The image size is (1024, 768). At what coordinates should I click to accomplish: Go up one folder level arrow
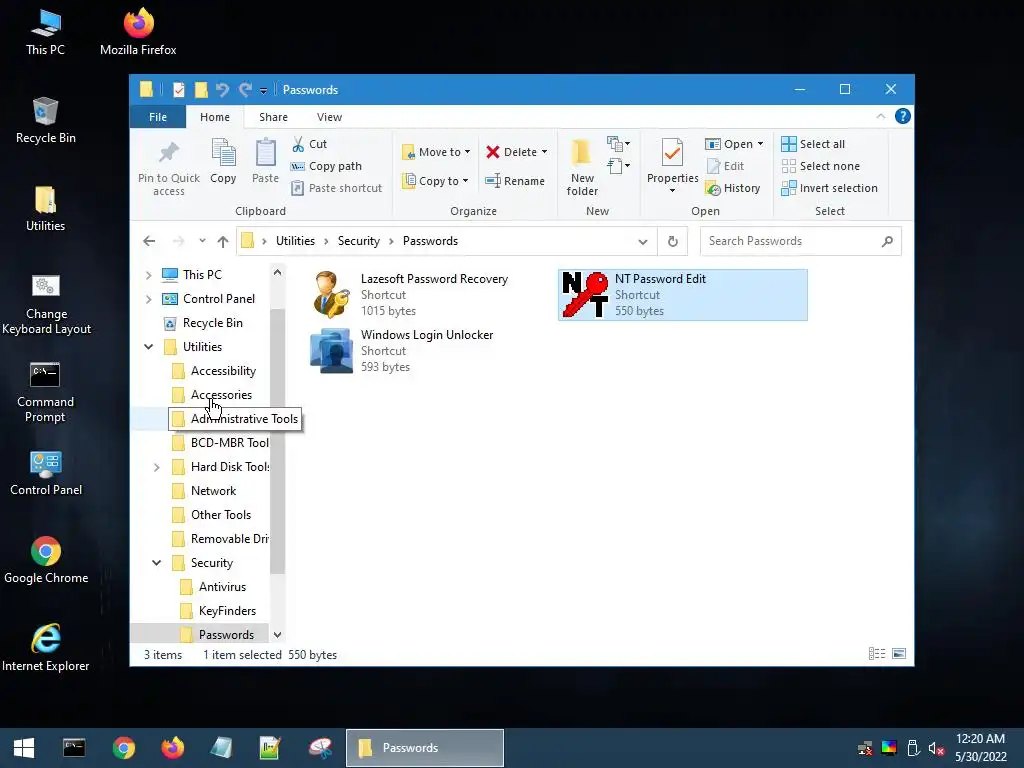tap(223, 241)
